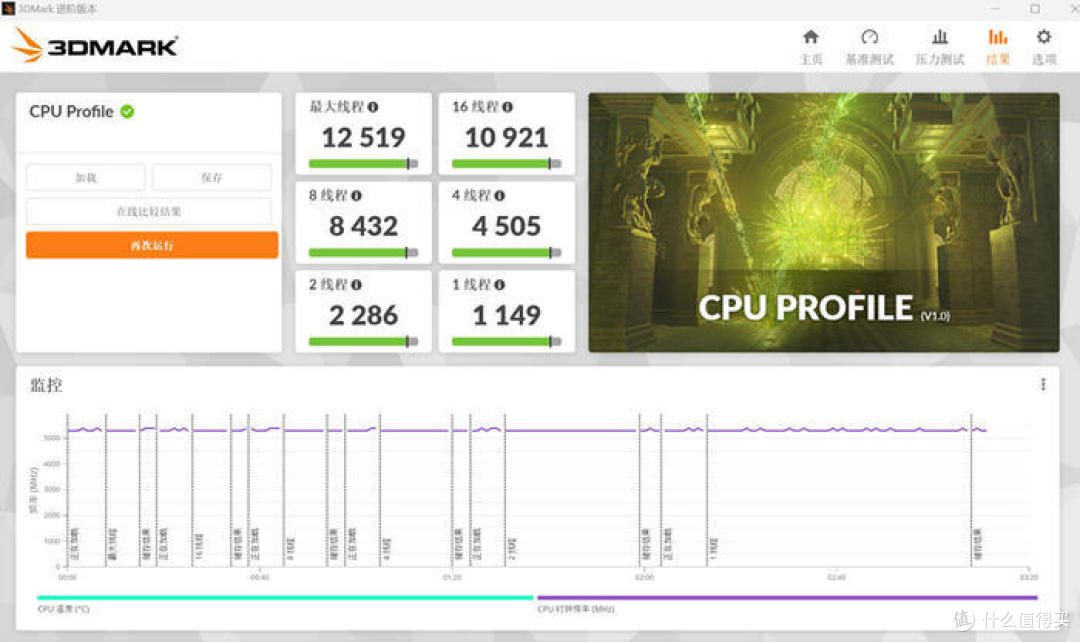Click the max threads score bar under 12 519

point(363,164)
